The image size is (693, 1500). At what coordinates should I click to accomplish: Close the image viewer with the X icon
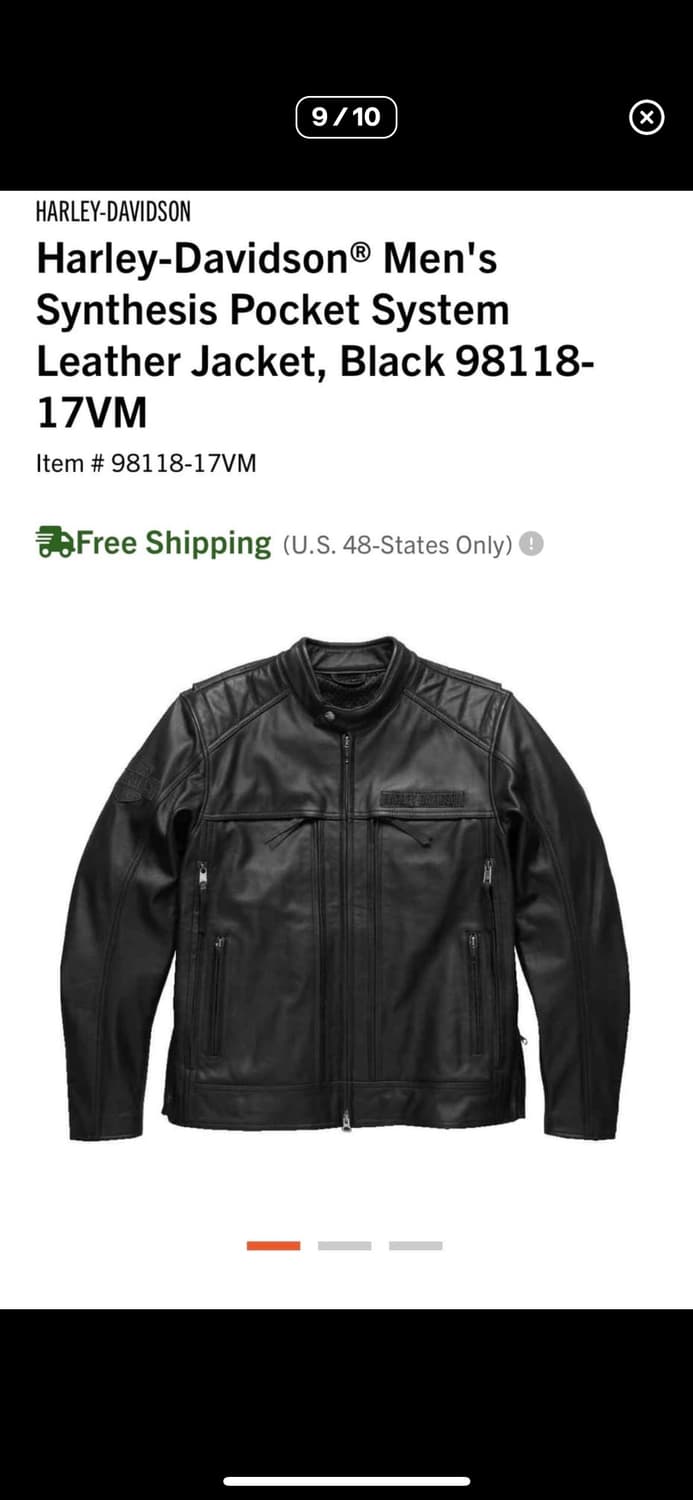pyautogui.click(x=646, y=118)
